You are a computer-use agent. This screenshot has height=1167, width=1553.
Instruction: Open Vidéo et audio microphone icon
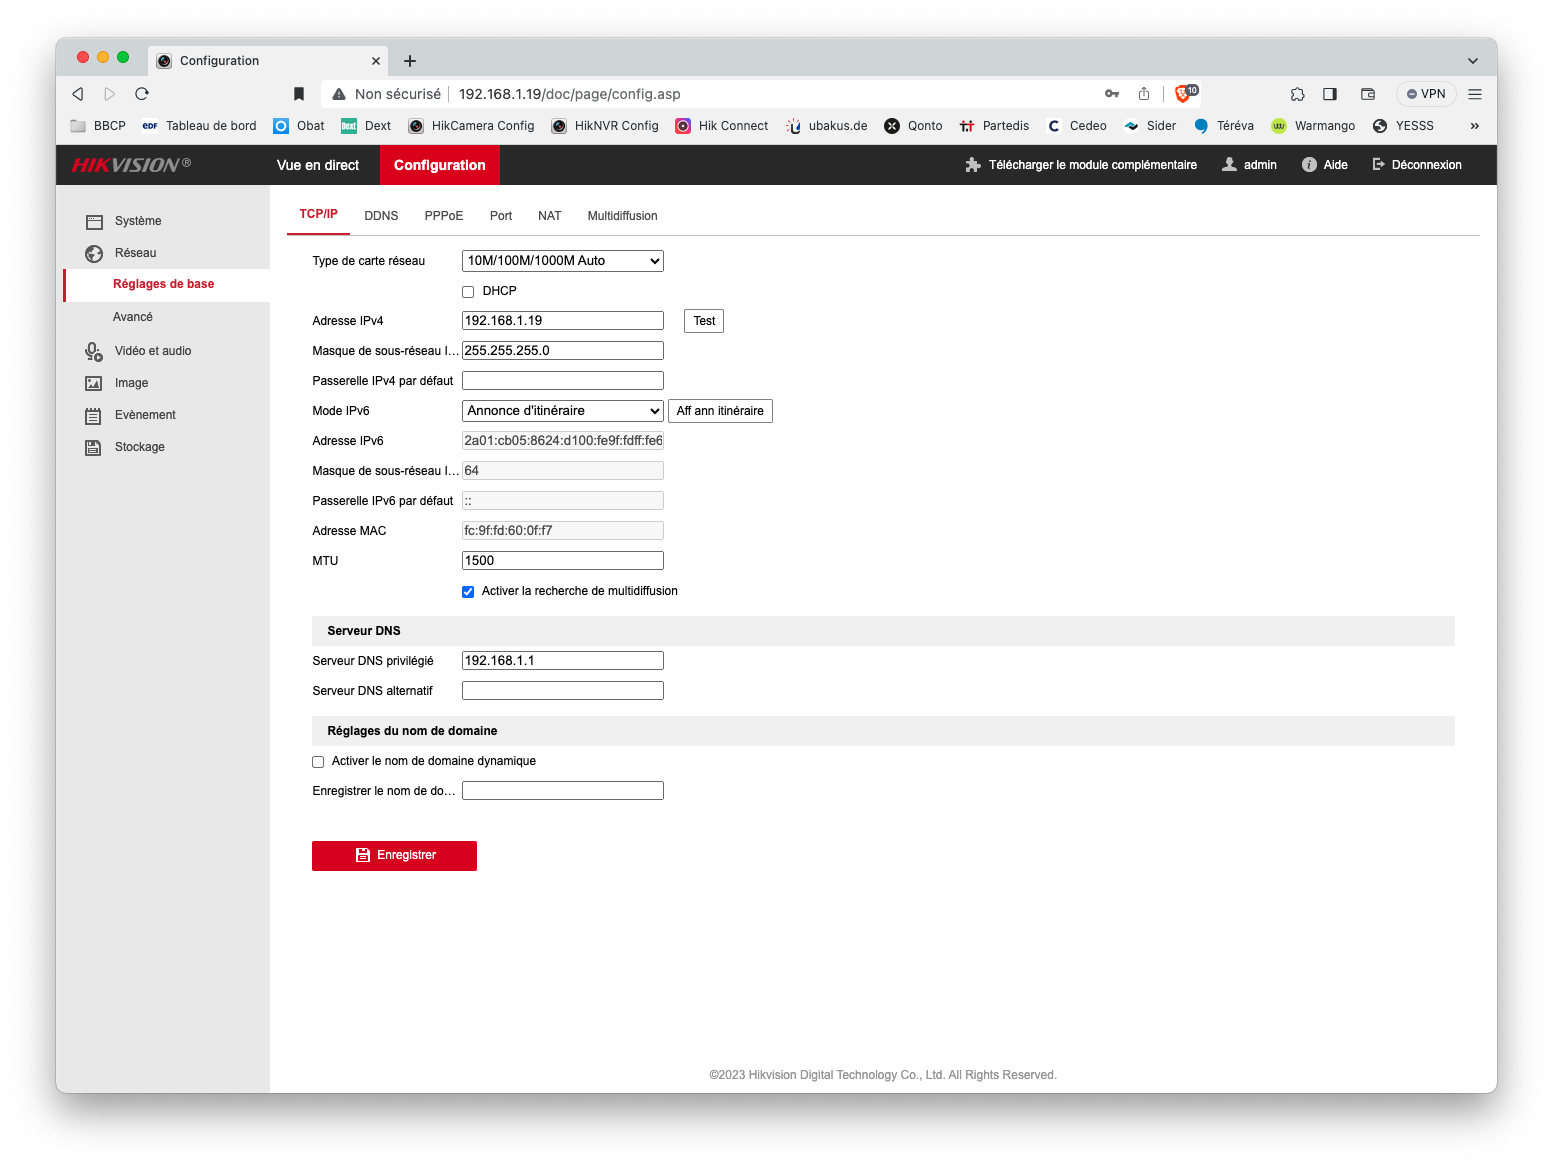click(94, 352)
